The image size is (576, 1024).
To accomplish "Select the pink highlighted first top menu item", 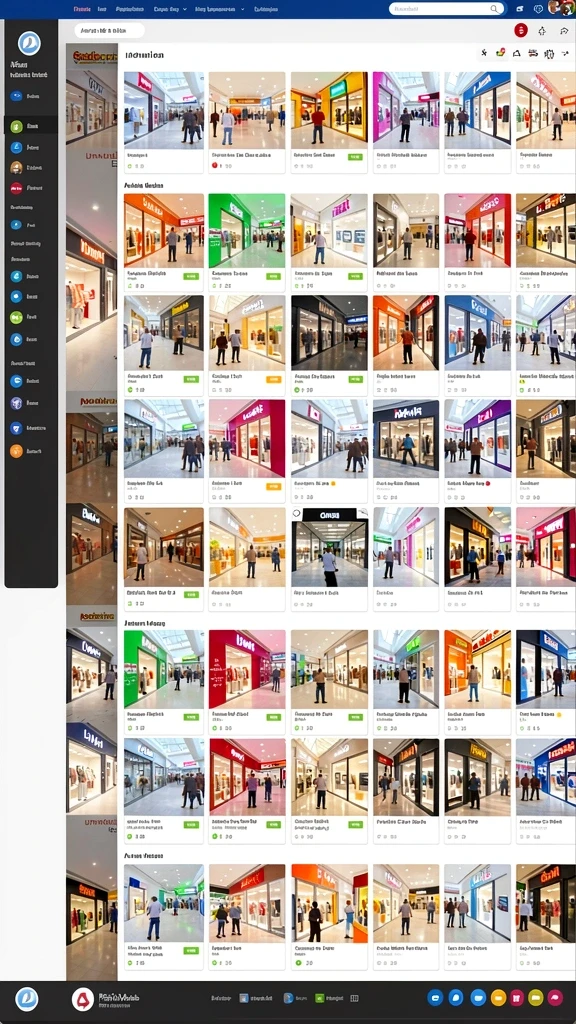I will [82, 9].
